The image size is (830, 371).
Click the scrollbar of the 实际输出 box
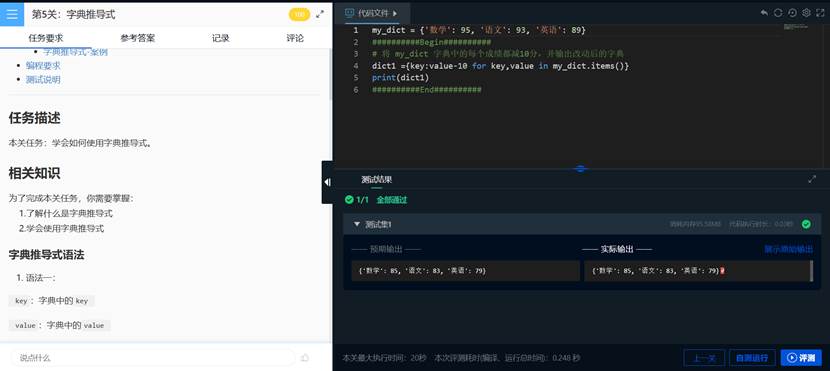tap(811, 270)
